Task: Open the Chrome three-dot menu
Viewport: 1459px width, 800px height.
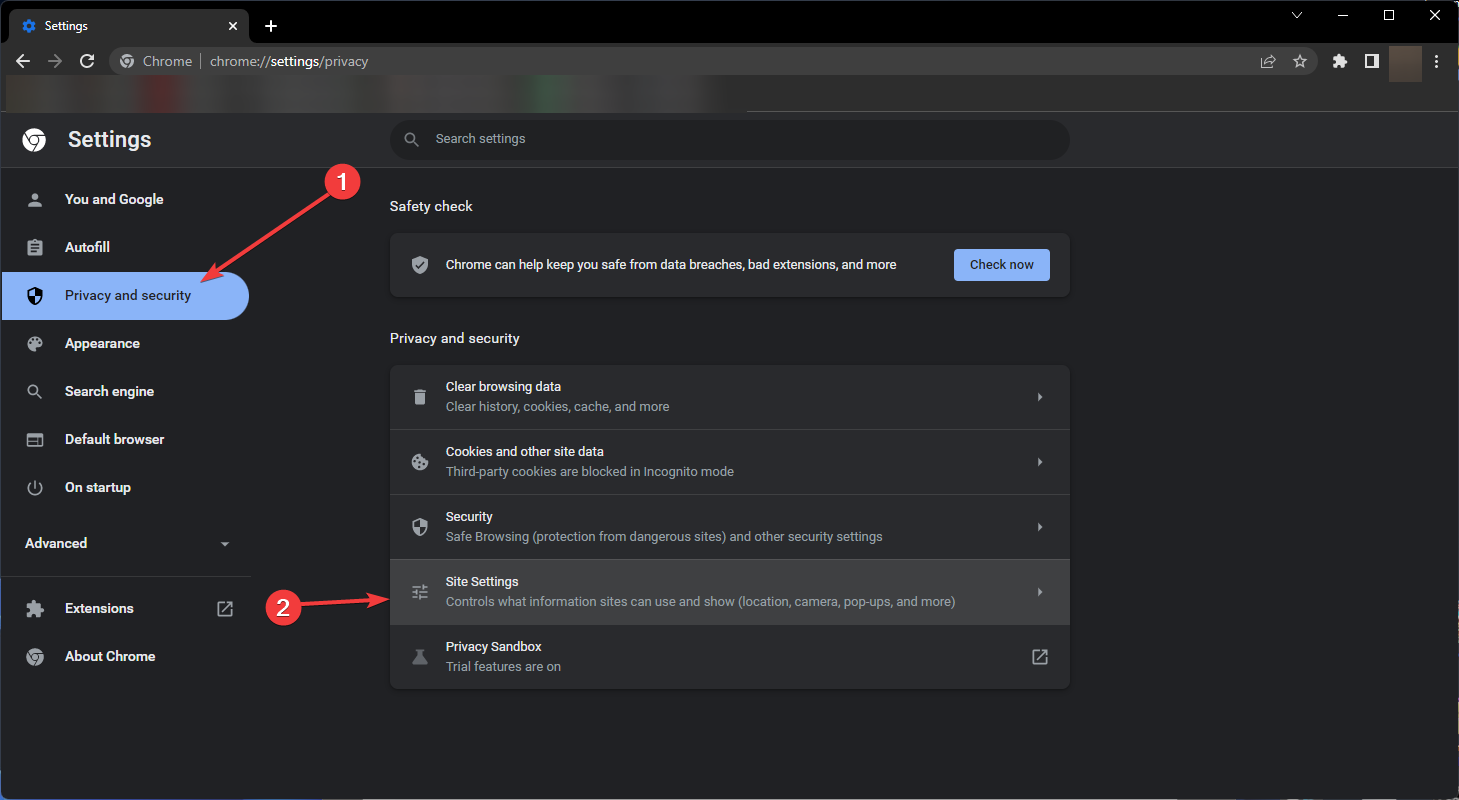Action: coord(1437,61)
